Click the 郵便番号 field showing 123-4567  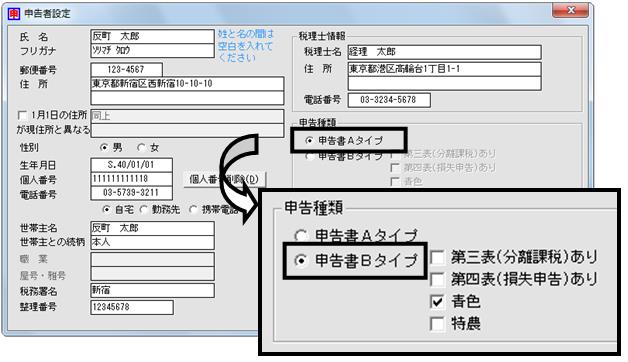click(x=127, y=69)
